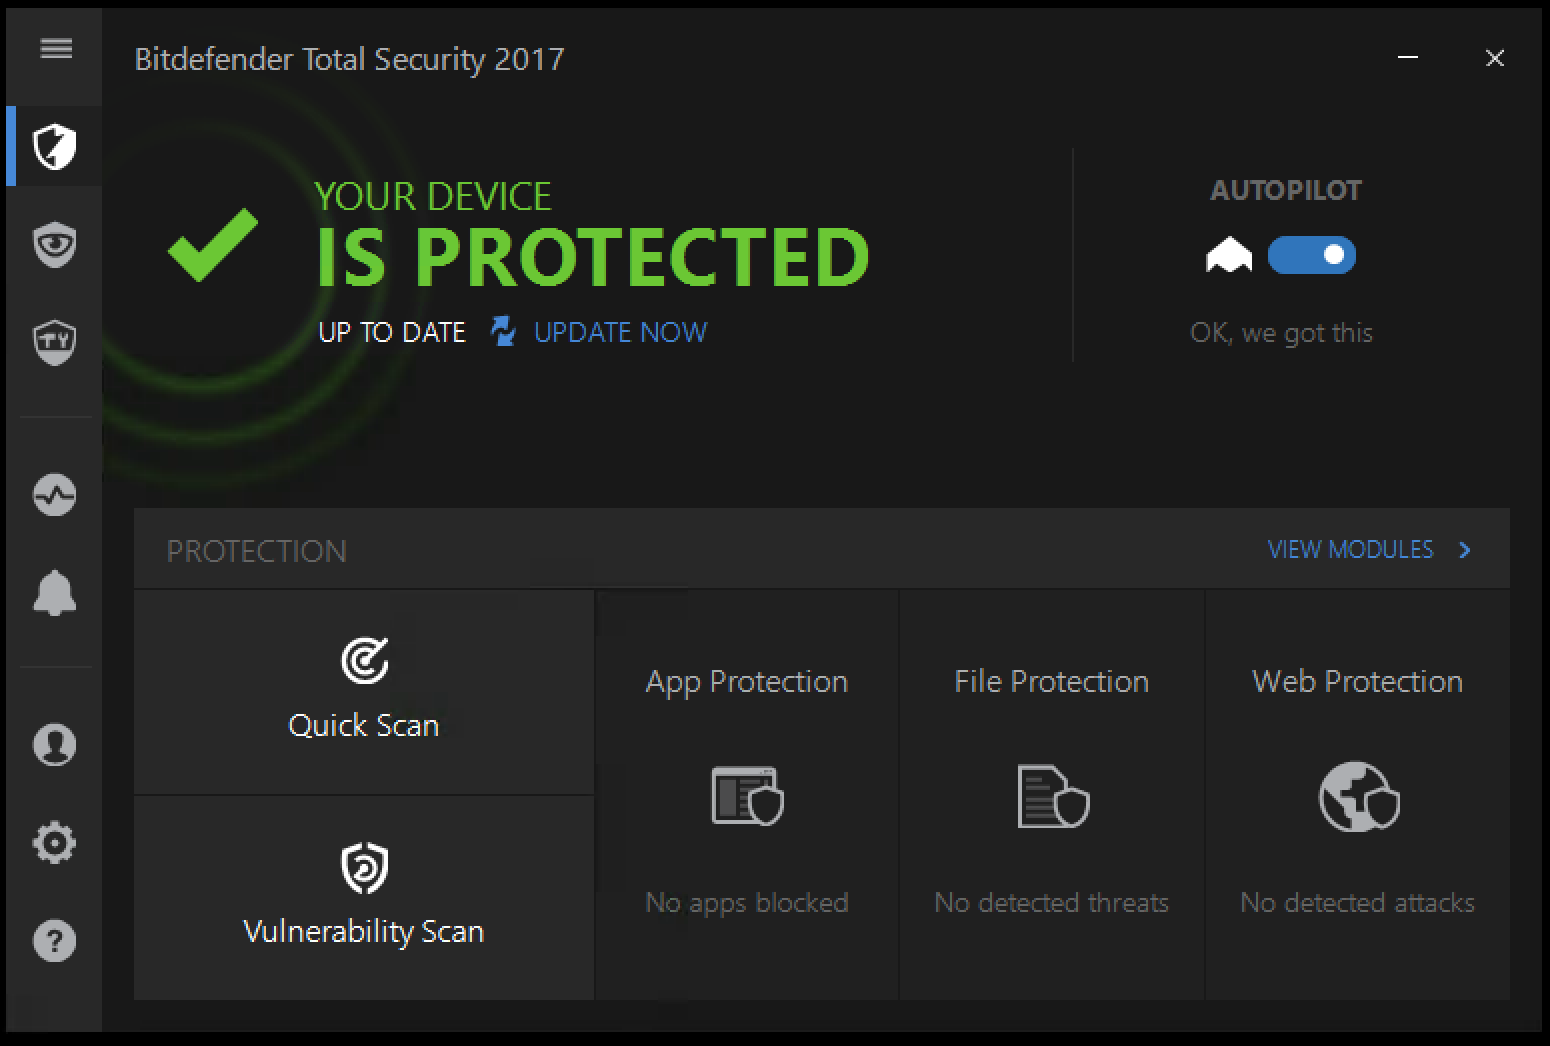Open the Activity monitor icon in sidebar
Image resolution: width=1550 pixels, height=1046 pixels.
click(55, 494)
